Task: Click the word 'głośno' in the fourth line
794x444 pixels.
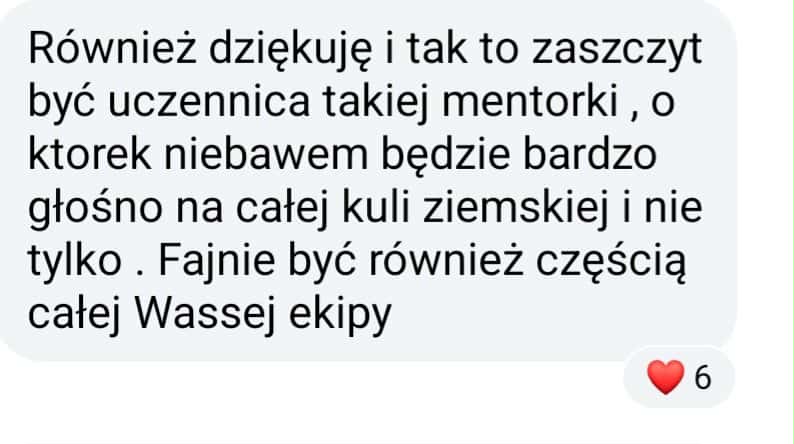Action: coord(95,209)
